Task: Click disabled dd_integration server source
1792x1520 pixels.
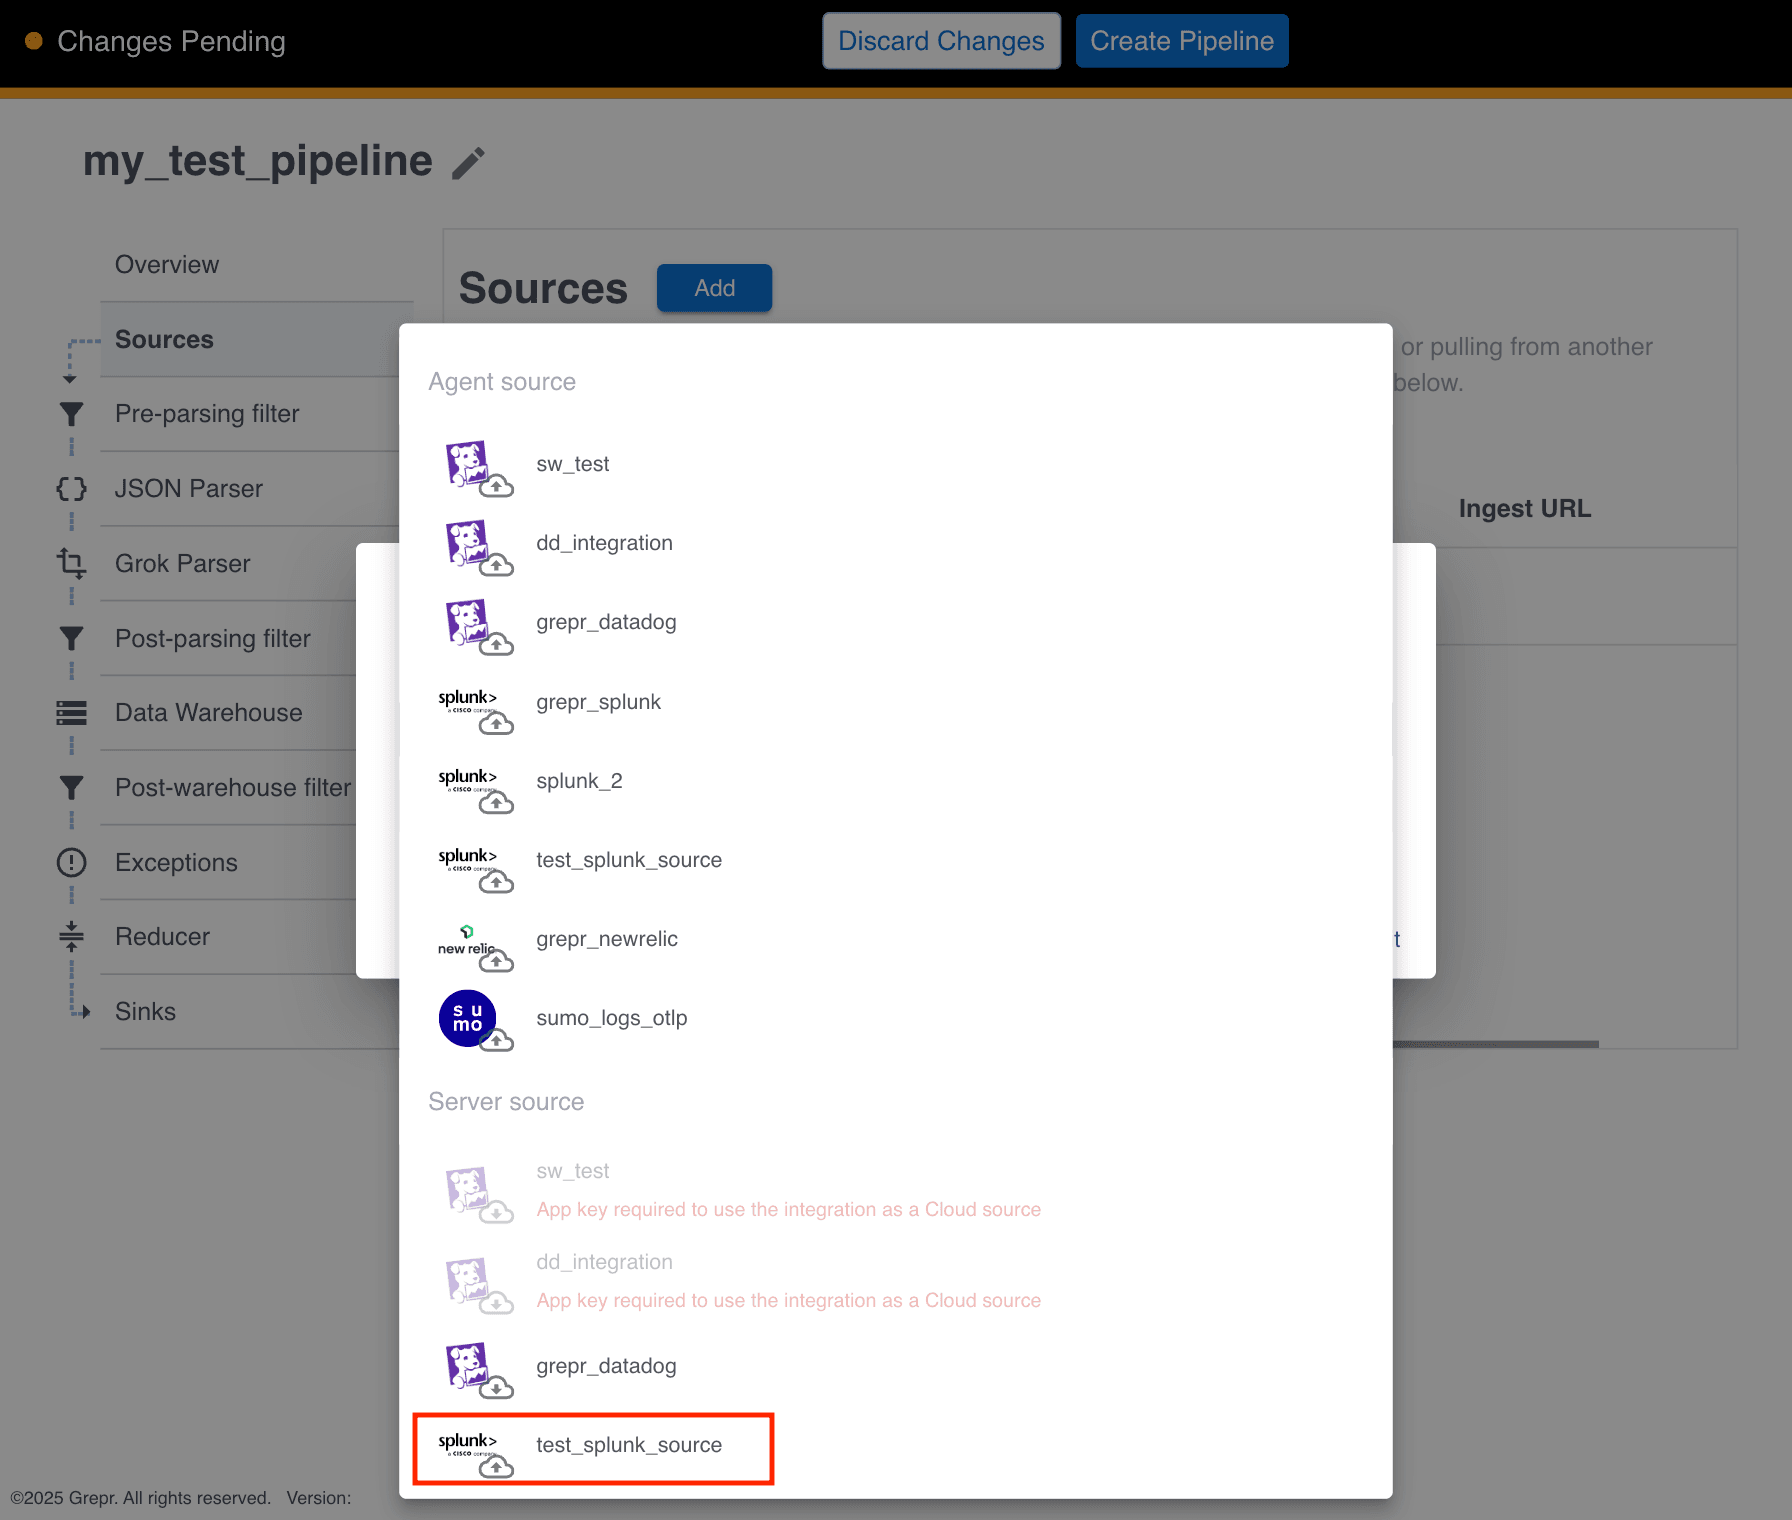Action: 895,1281
